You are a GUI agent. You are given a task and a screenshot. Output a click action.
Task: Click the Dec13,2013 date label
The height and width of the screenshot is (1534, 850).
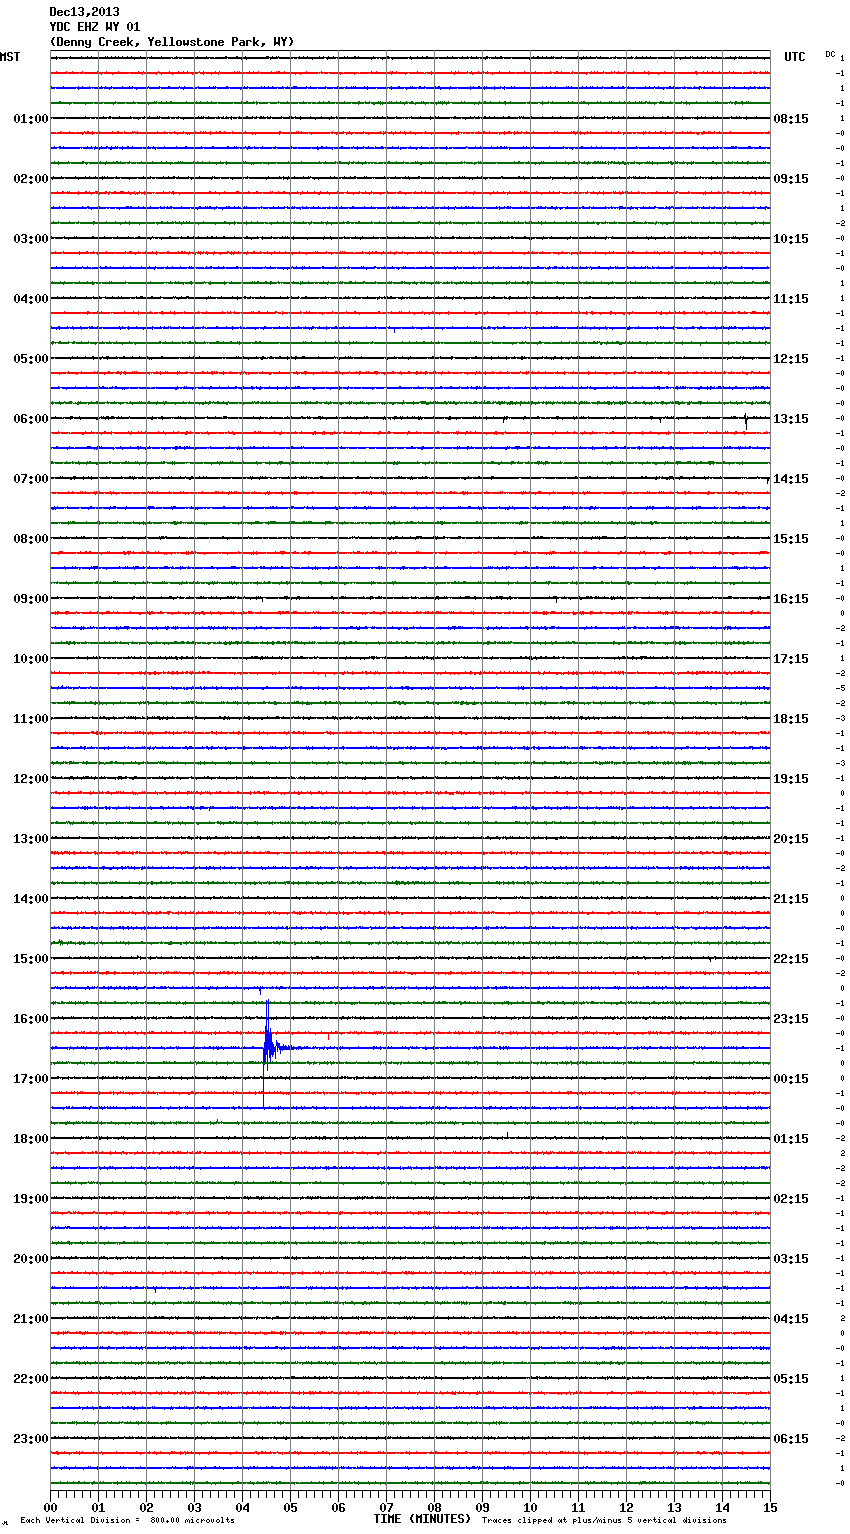tap(84, 12)
